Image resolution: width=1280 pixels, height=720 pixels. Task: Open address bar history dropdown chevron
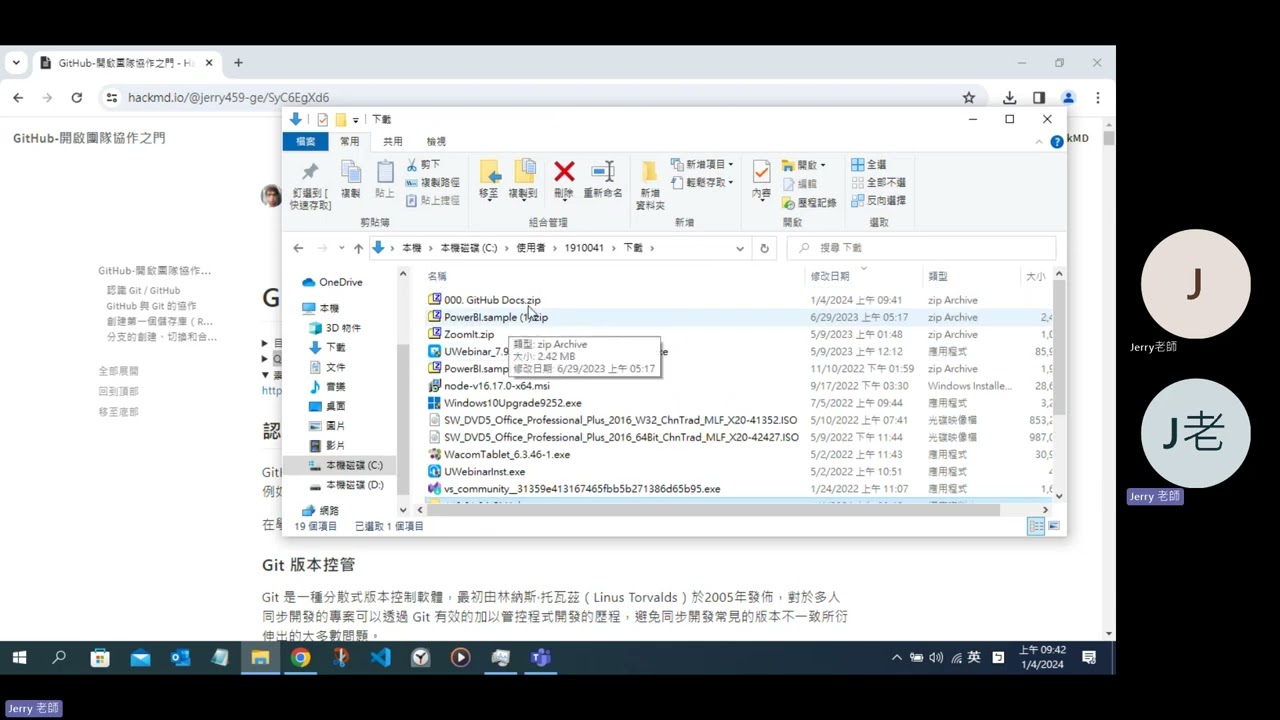[740, 248]
